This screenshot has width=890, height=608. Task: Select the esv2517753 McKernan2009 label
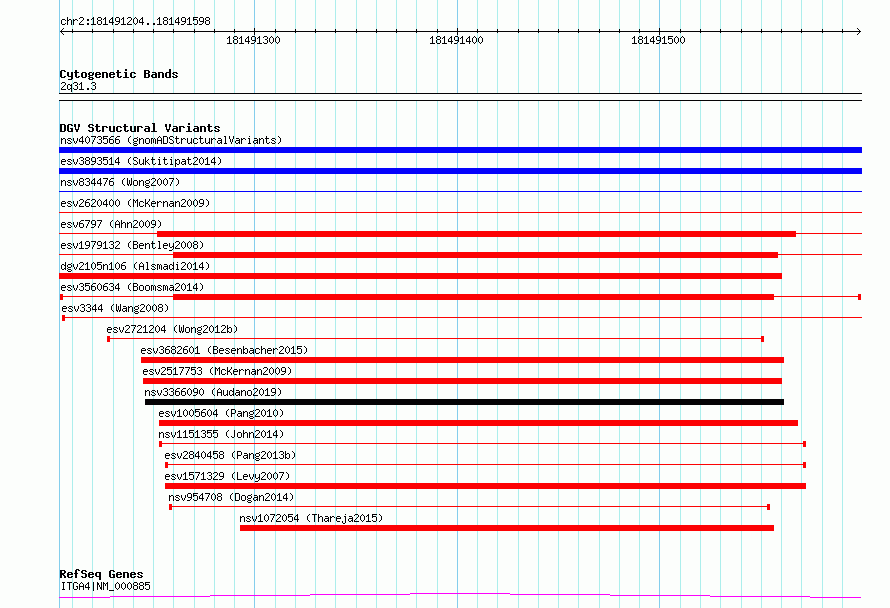[x=217, y=371]
